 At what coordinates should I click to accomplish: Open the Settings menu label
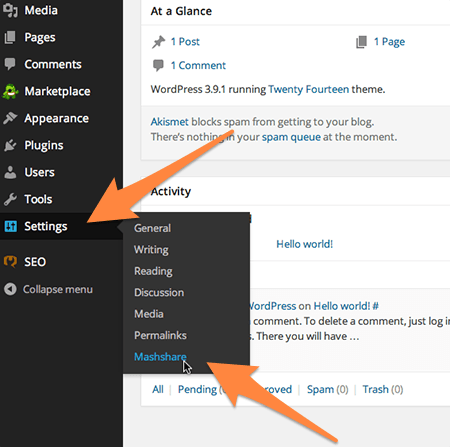[46, 227]
